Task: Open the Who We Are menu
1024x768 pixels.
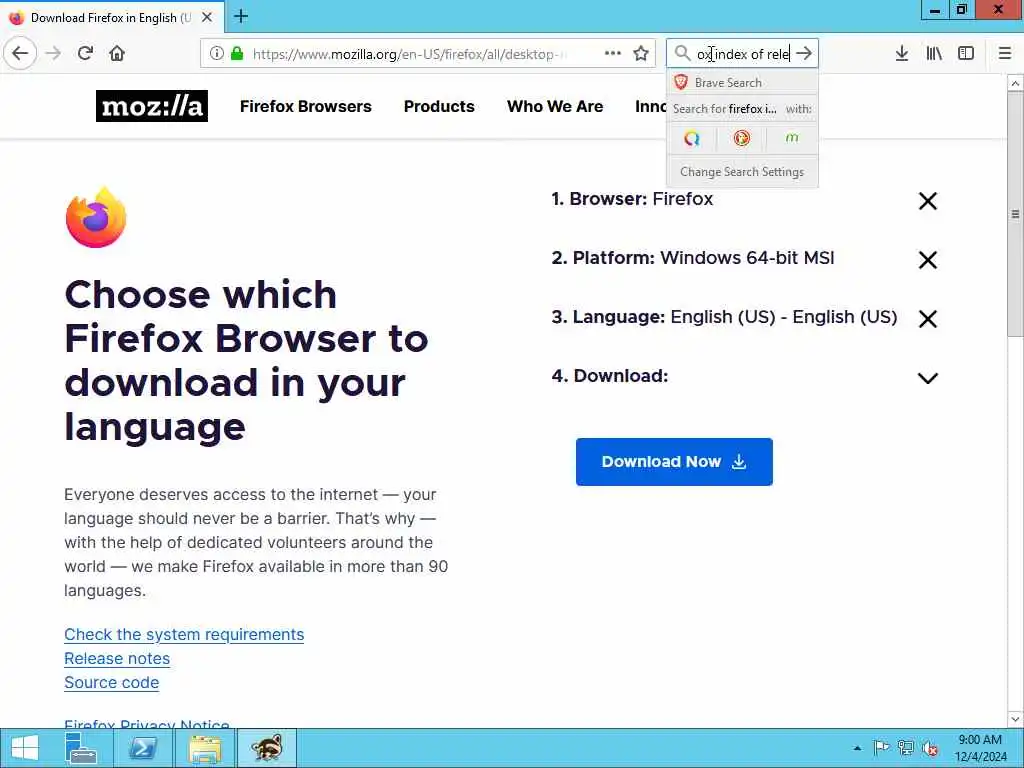Action: click(x=555, y=106)
